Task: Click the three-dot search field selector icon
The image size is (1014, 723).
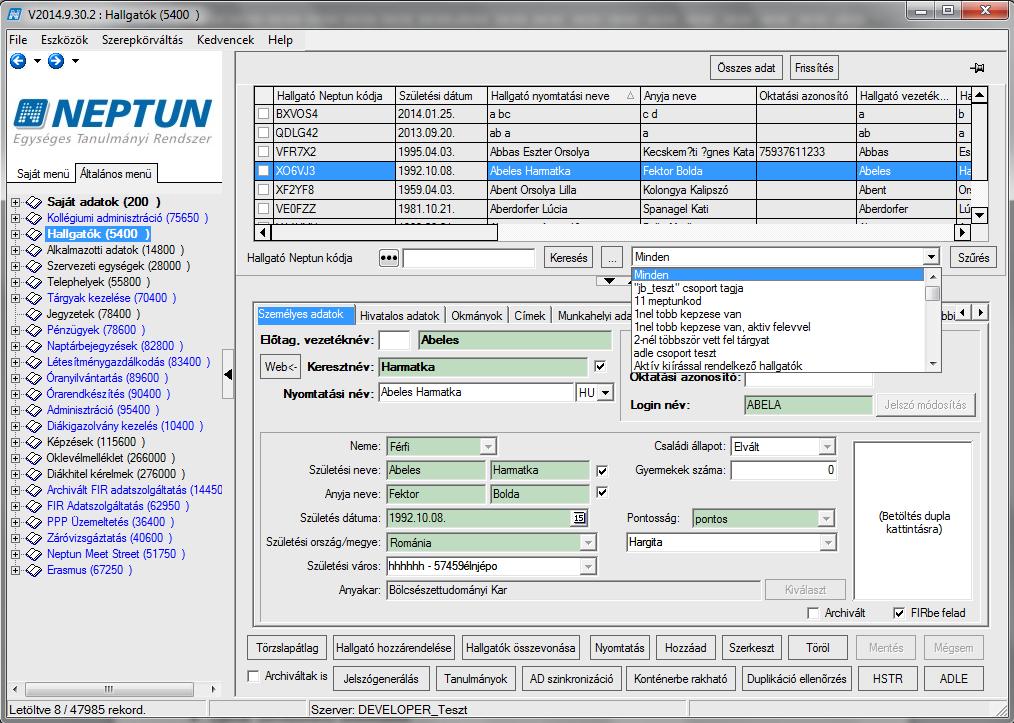Action: [x=389, y=257]
